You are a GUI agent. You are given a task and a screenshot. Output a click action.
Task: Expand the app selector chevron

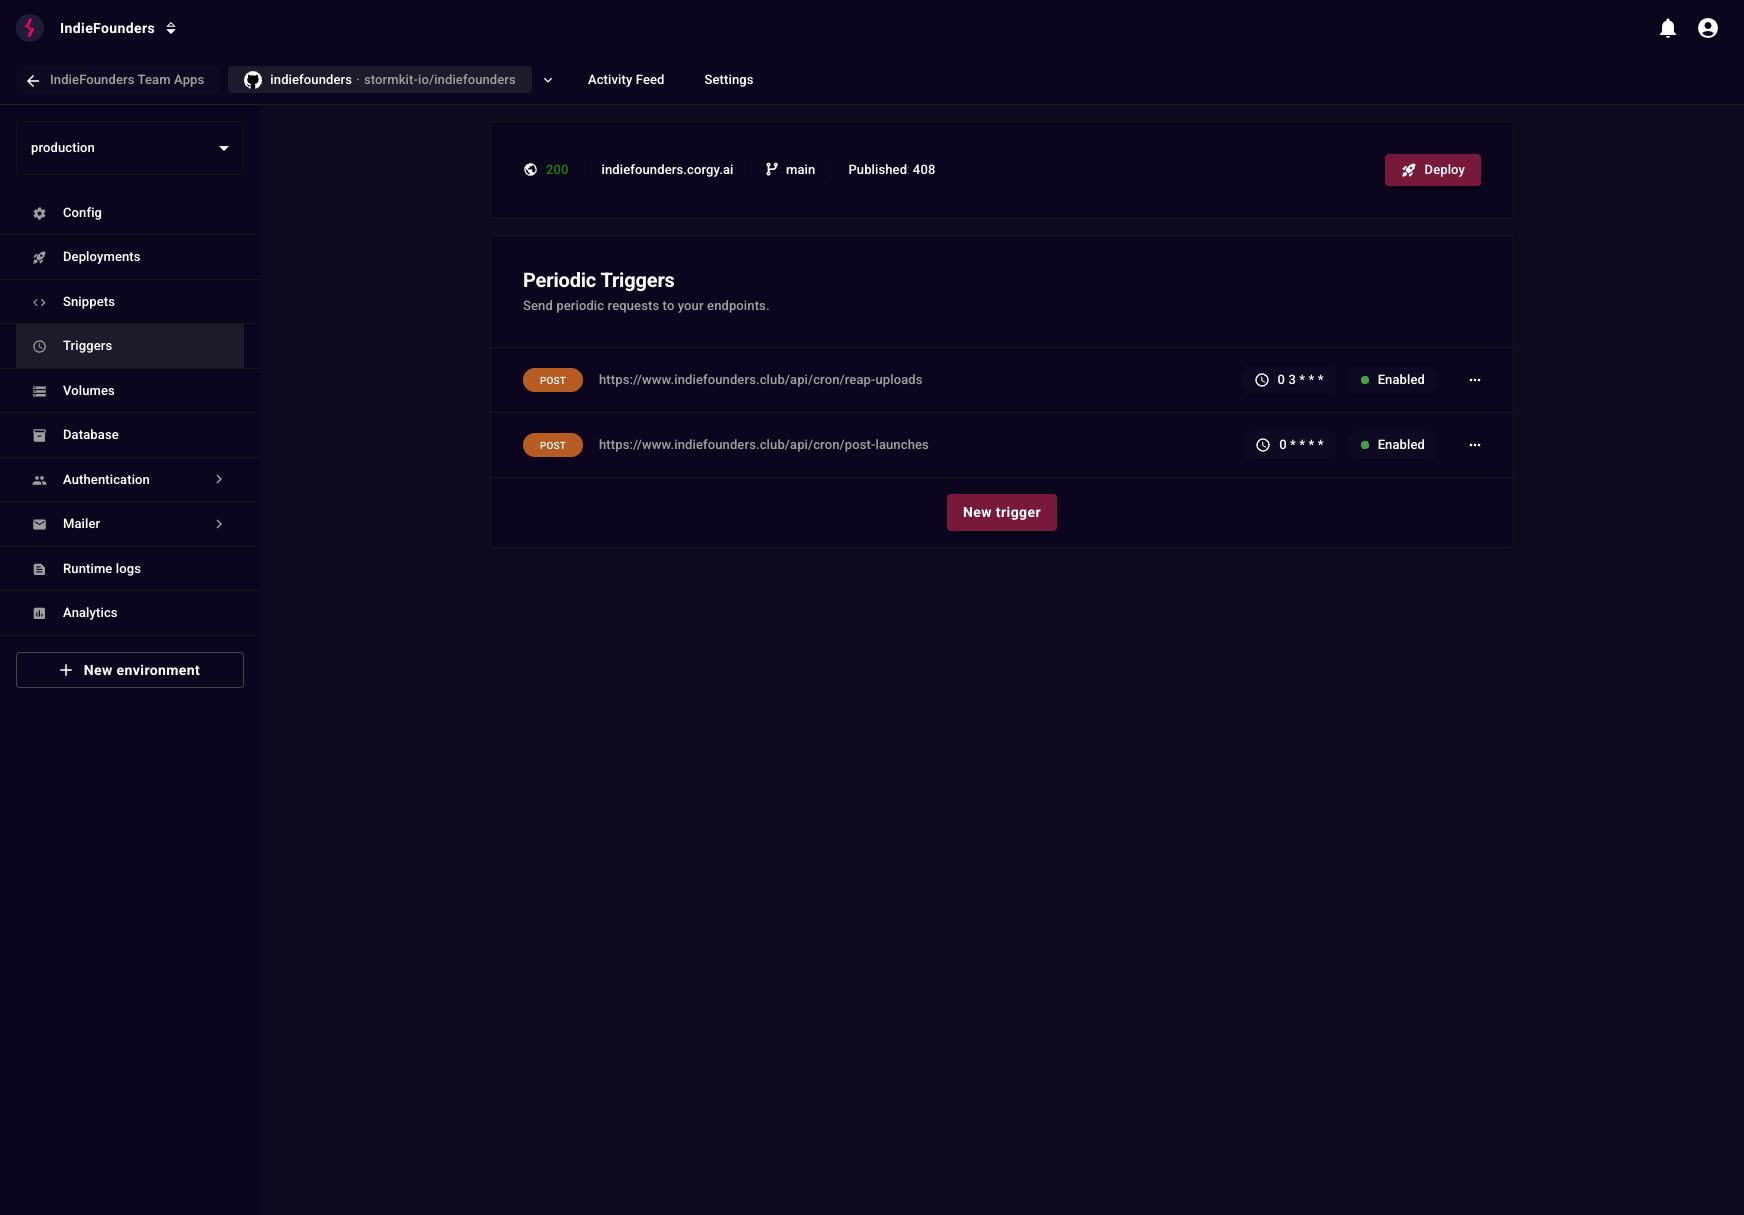tap(548, 80)
